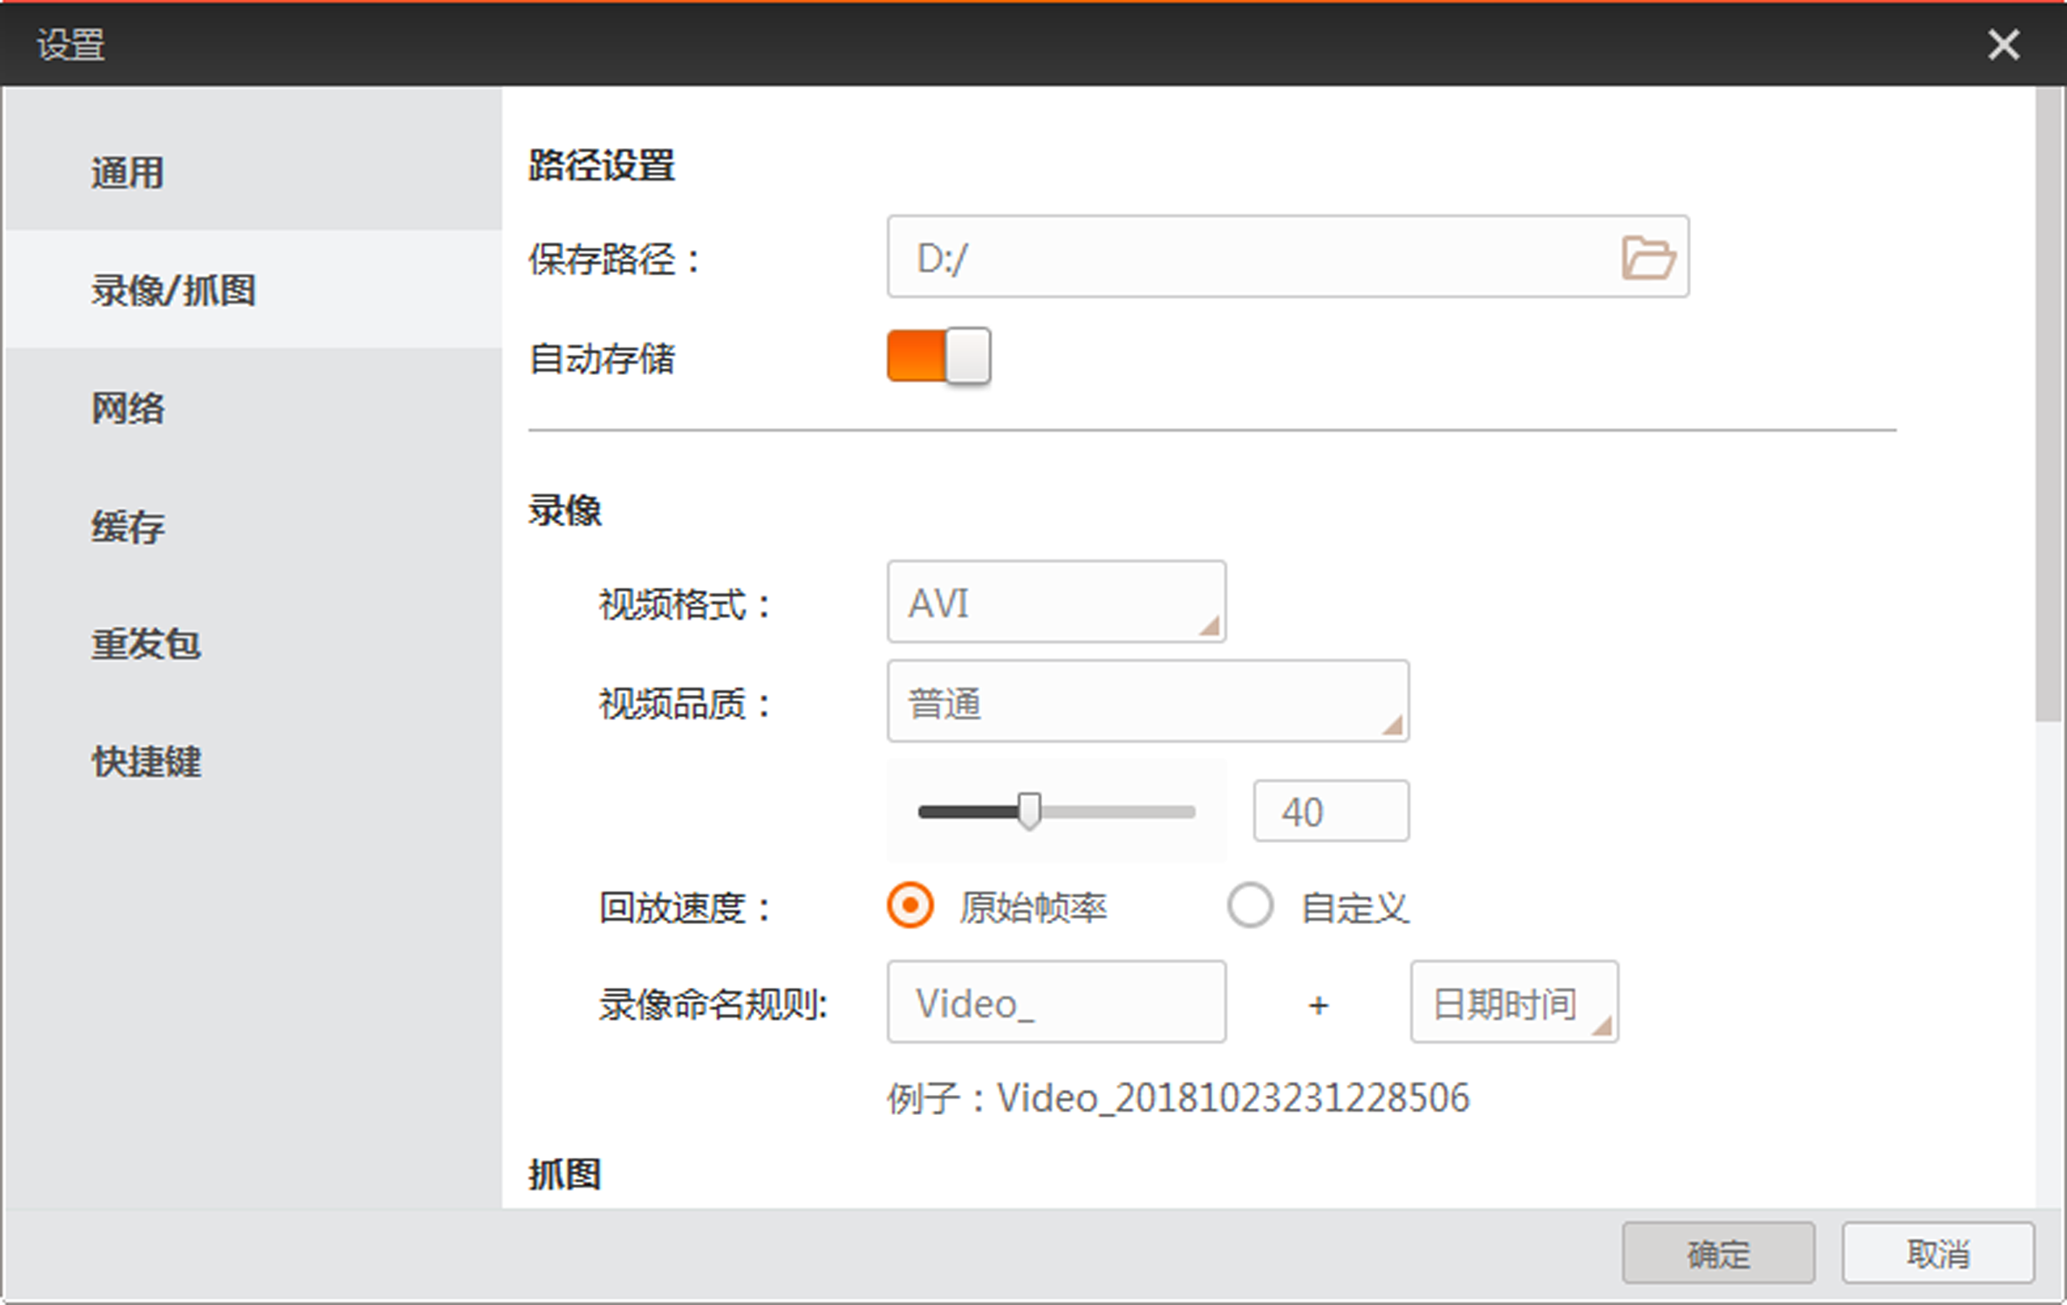This screenshot has width=2067, height=1305.
Task: Click the video quality slider handle
Action: 1029,811
